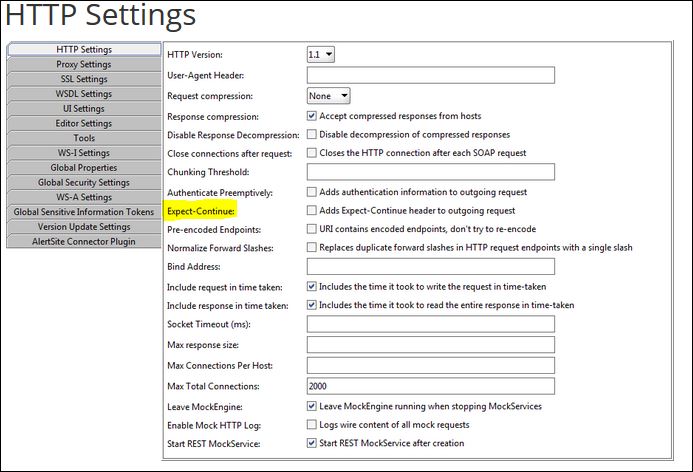
Task: Check Closes the HTTP connection checkbox
Action: 312,153
